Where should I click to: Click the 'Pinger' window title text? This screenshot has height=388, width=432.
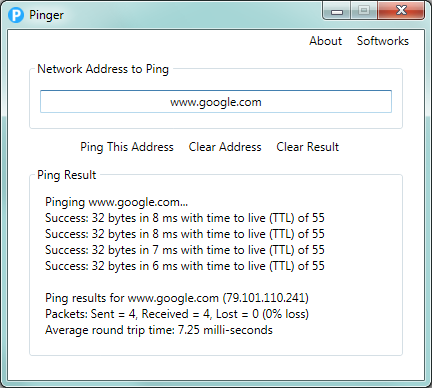click(x=46, y=15)
